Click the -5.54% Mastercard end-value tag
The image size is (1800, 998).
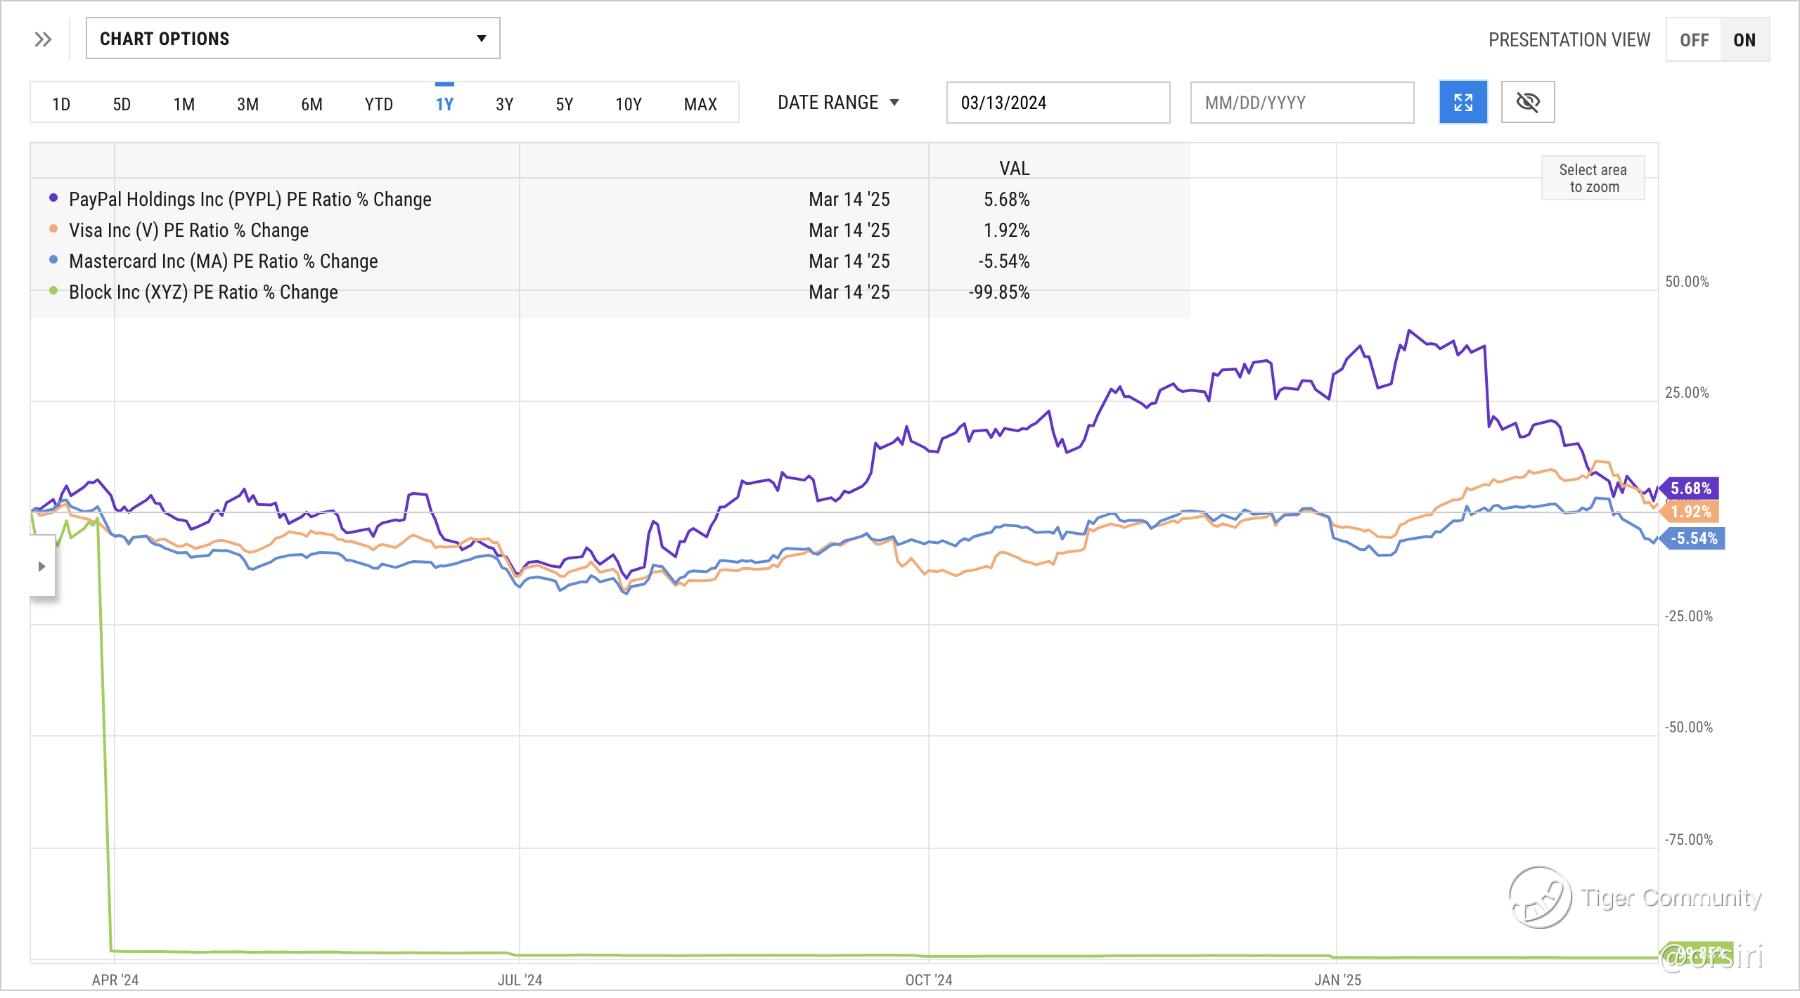[1692, 538]
